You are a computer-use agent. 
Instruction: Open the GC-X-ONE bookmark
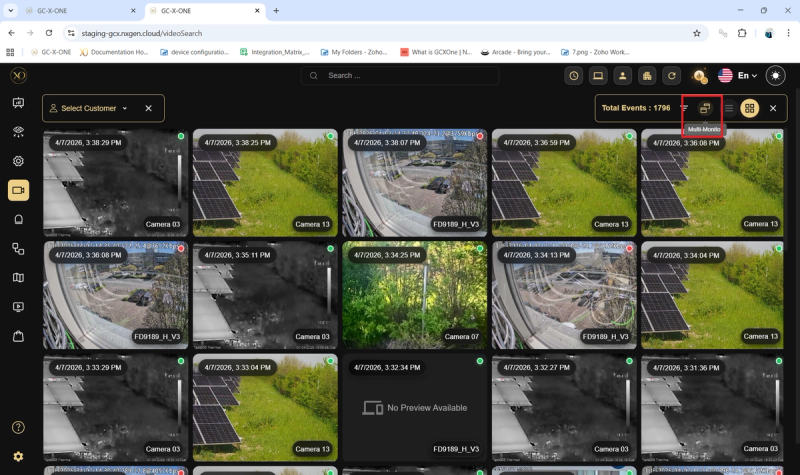[51, 52]
